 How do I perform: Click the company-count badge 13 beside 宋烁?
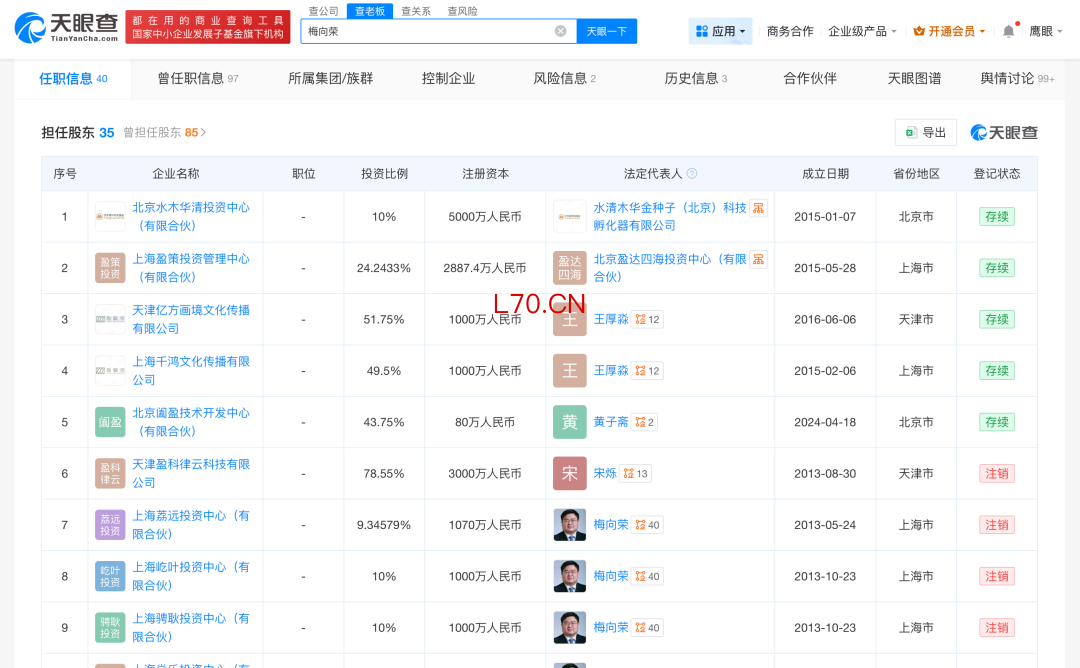636,474
